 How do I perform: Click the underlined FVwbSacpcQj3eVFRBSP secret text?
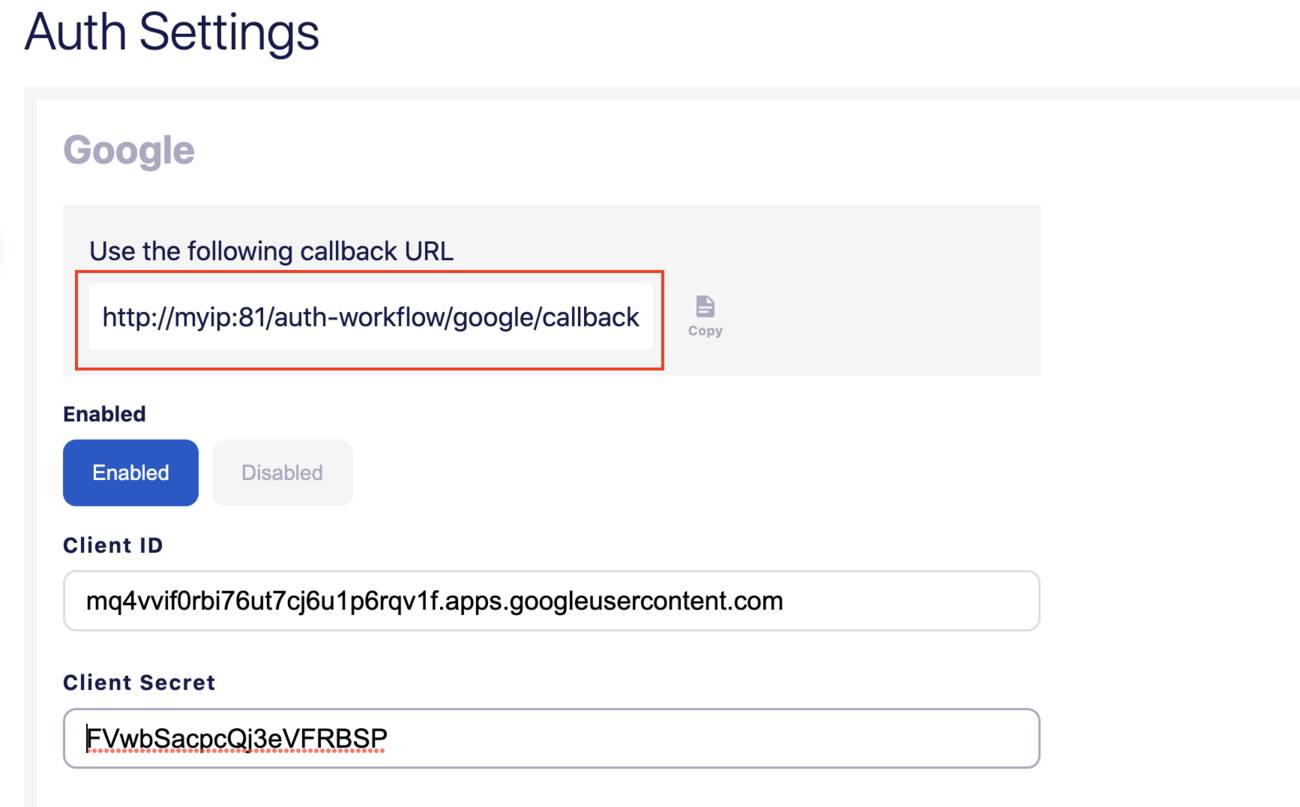237,739
